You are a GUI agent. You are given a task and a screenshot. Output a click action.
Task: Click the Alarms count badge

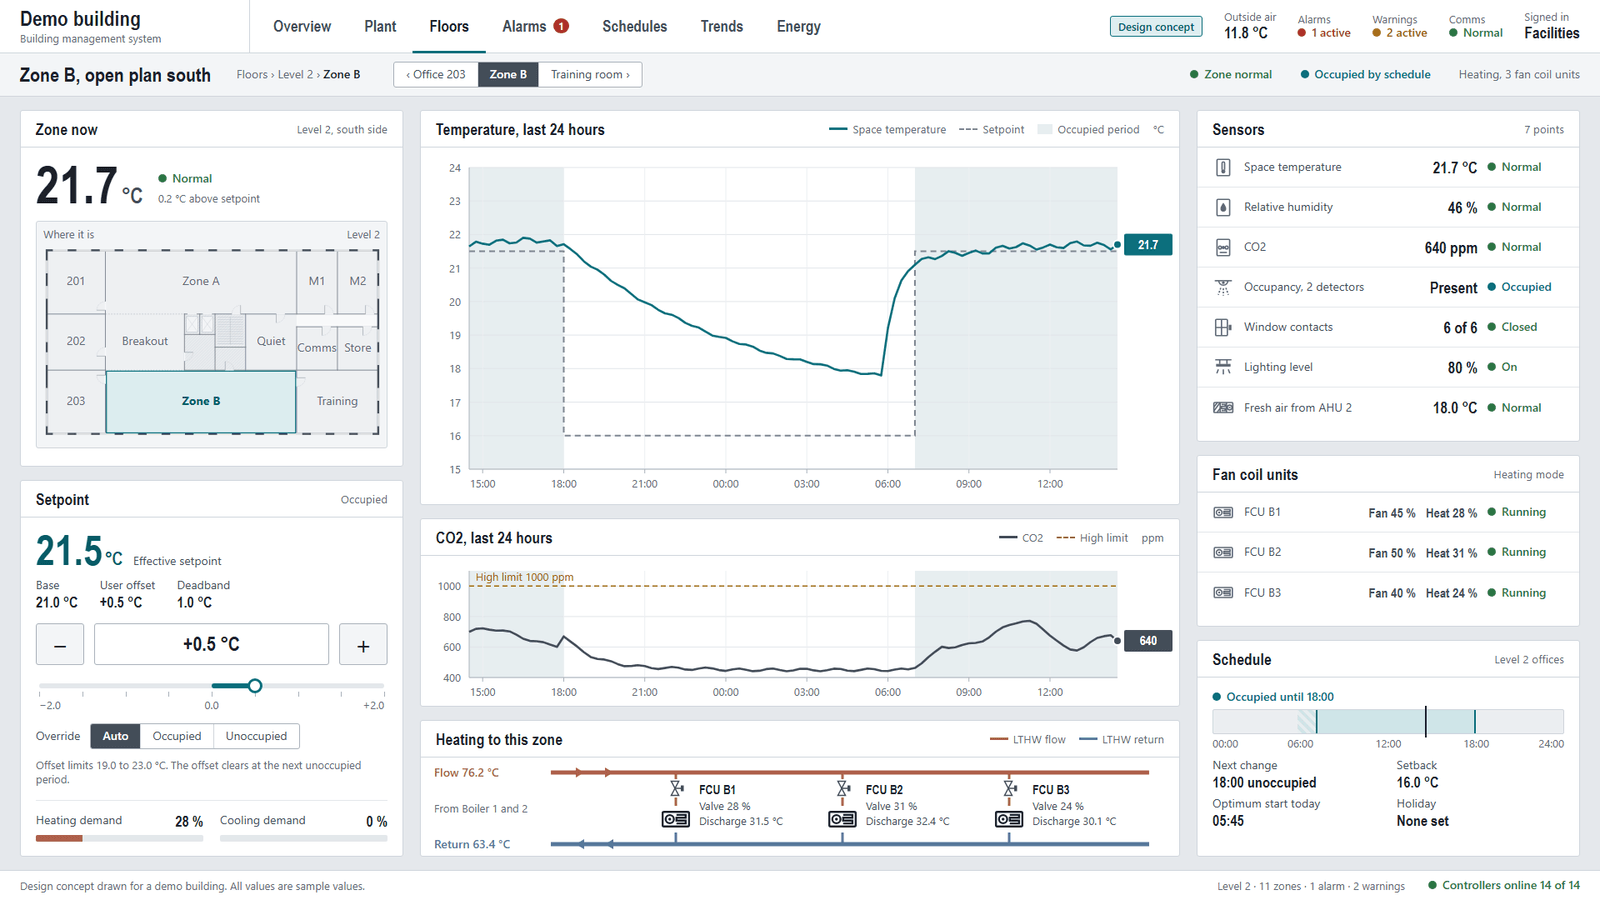coord(561,26)
